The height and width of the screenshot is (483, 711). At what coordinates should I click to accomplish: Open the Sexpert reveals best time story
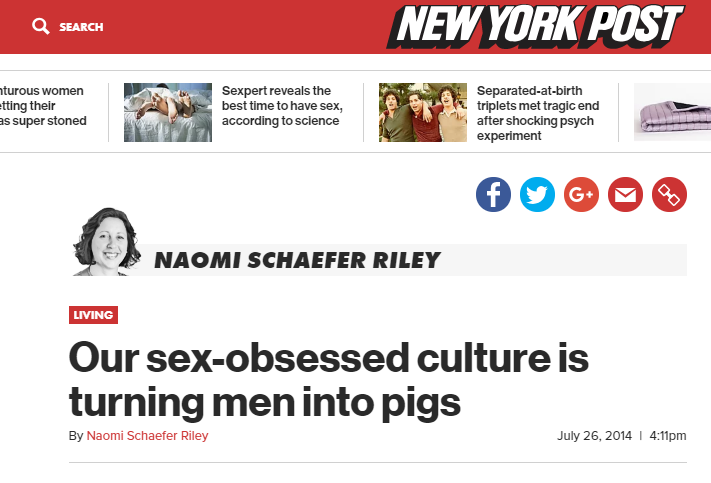(282, 106)
